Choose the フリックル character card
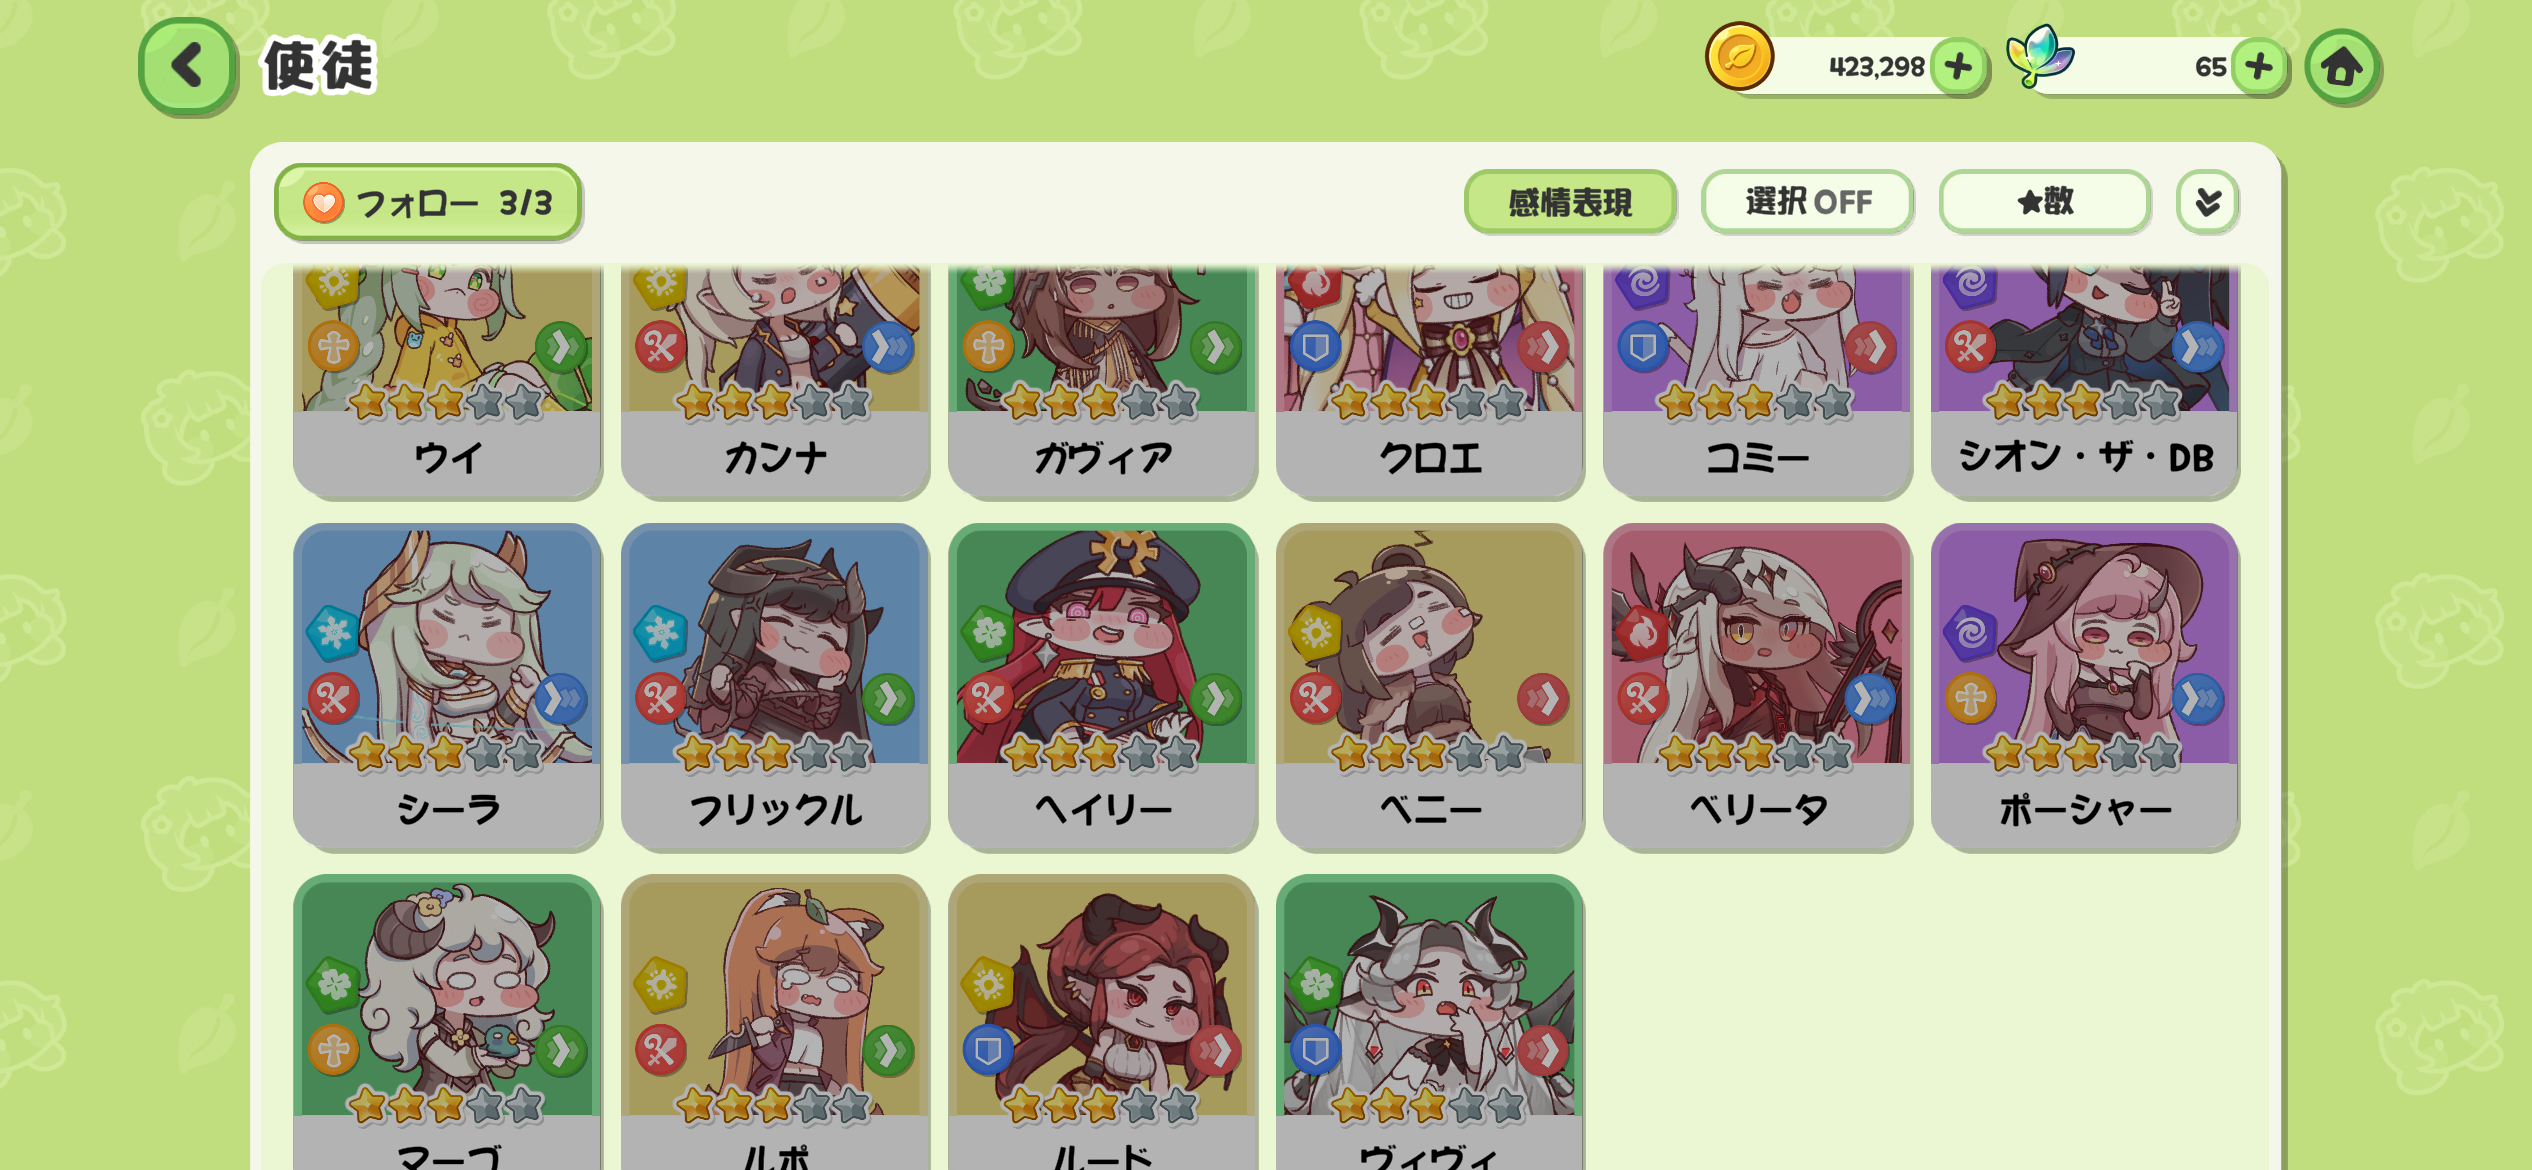This screenshot has height=1170, width=2532. click(x=775, y=686)
